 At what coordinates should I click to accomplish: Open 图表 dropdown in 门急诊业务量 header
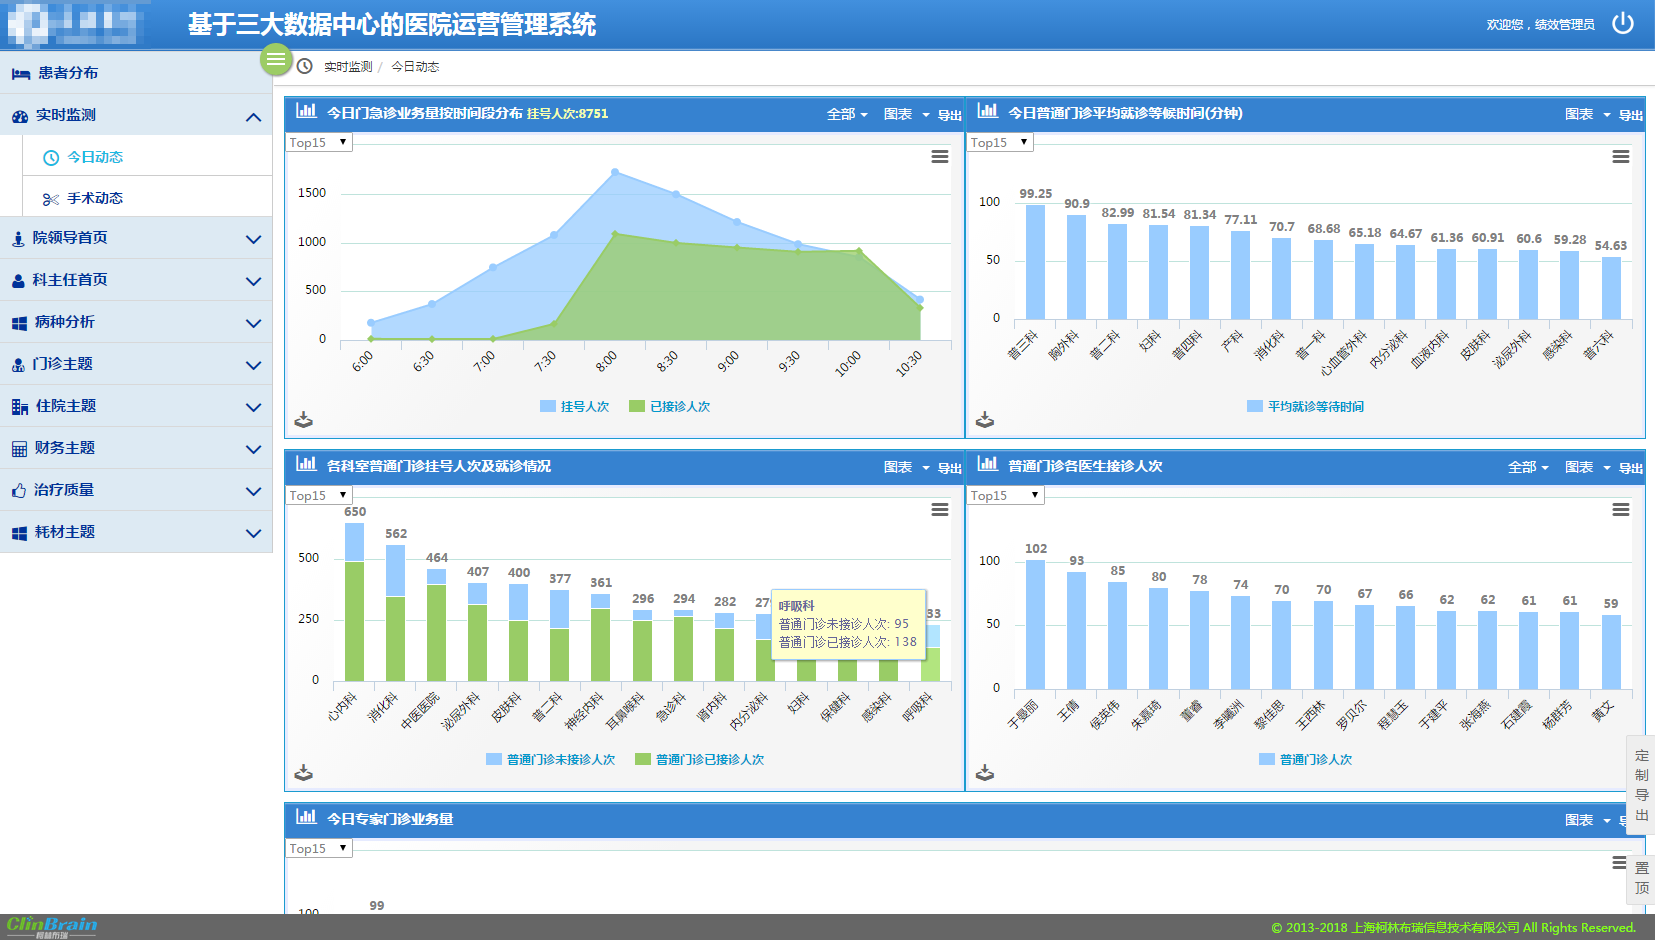906,114
